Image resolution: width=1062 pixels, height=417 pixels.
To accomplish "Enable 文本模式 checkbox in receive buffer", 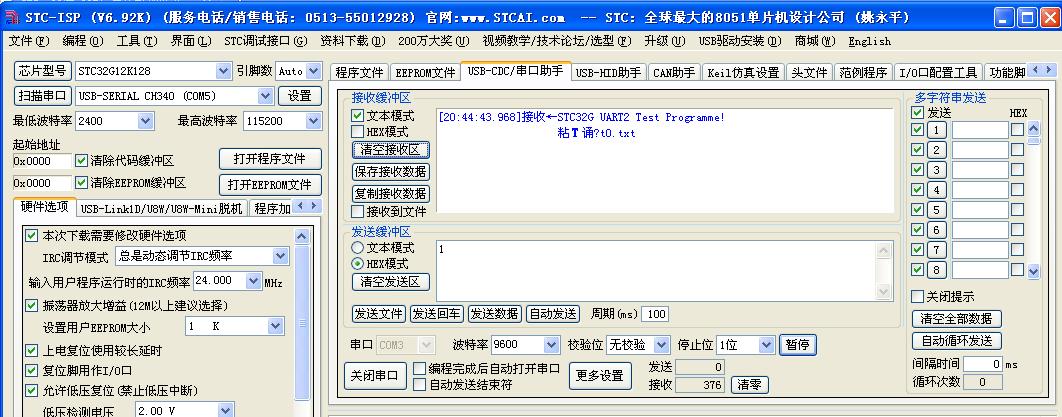I will point(358,116).
